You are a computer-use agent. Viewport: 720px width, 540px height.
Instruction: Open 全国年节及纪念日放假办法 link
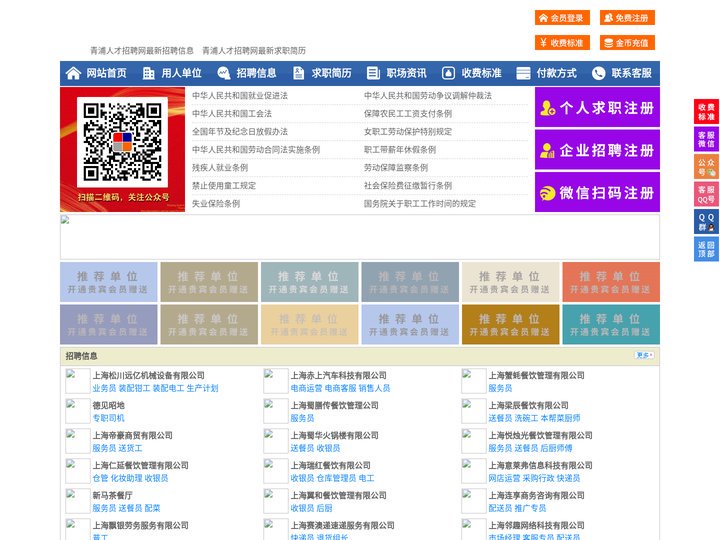coord(240,131)
